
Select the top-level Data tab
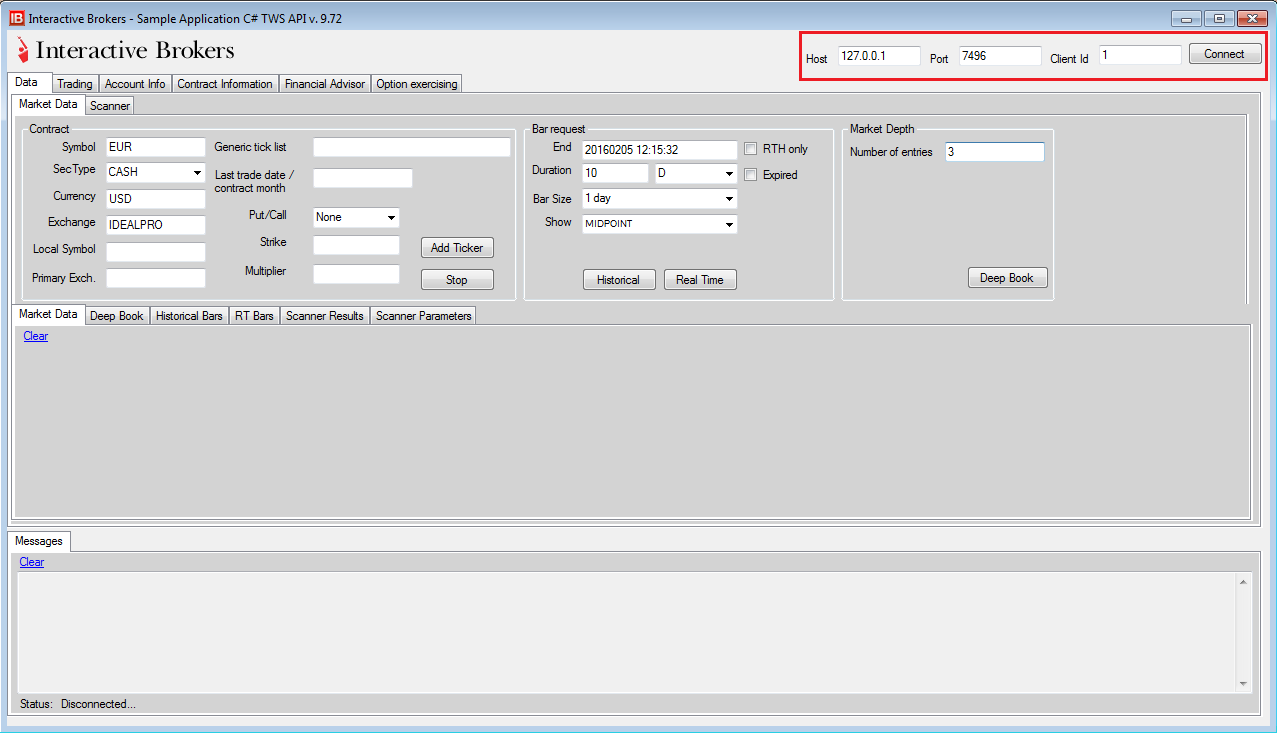28,82
